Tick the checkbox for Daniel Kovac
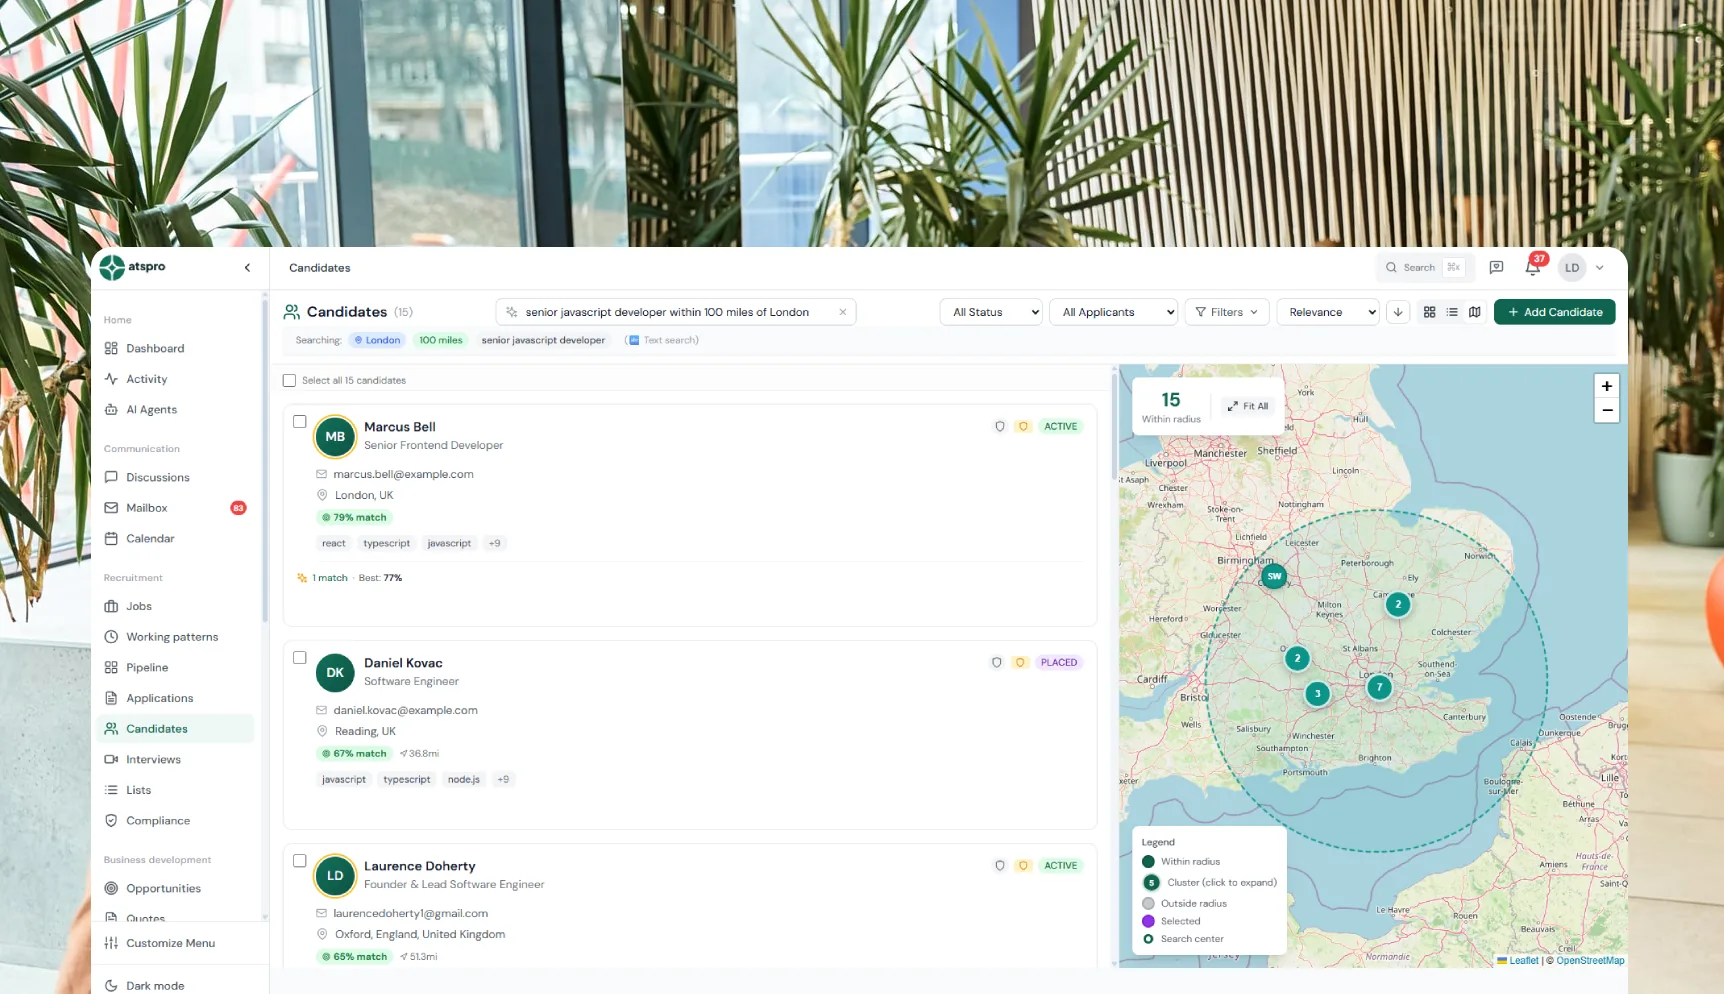 point(299,657)
